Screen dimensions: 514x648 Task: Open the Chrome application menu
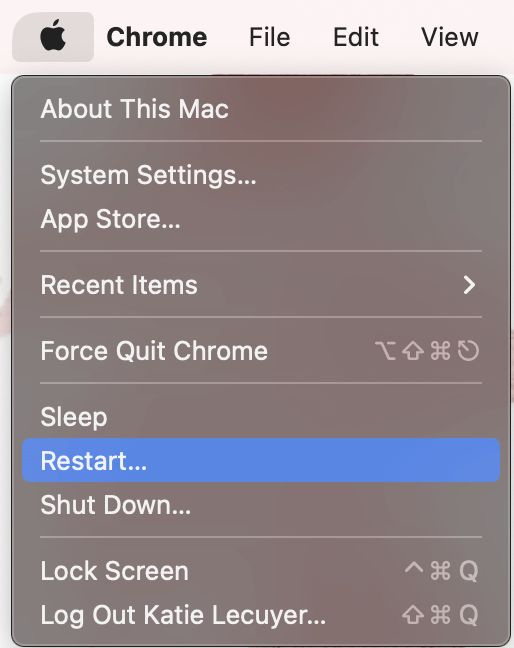pyautogui.click(x=157, y=37)
